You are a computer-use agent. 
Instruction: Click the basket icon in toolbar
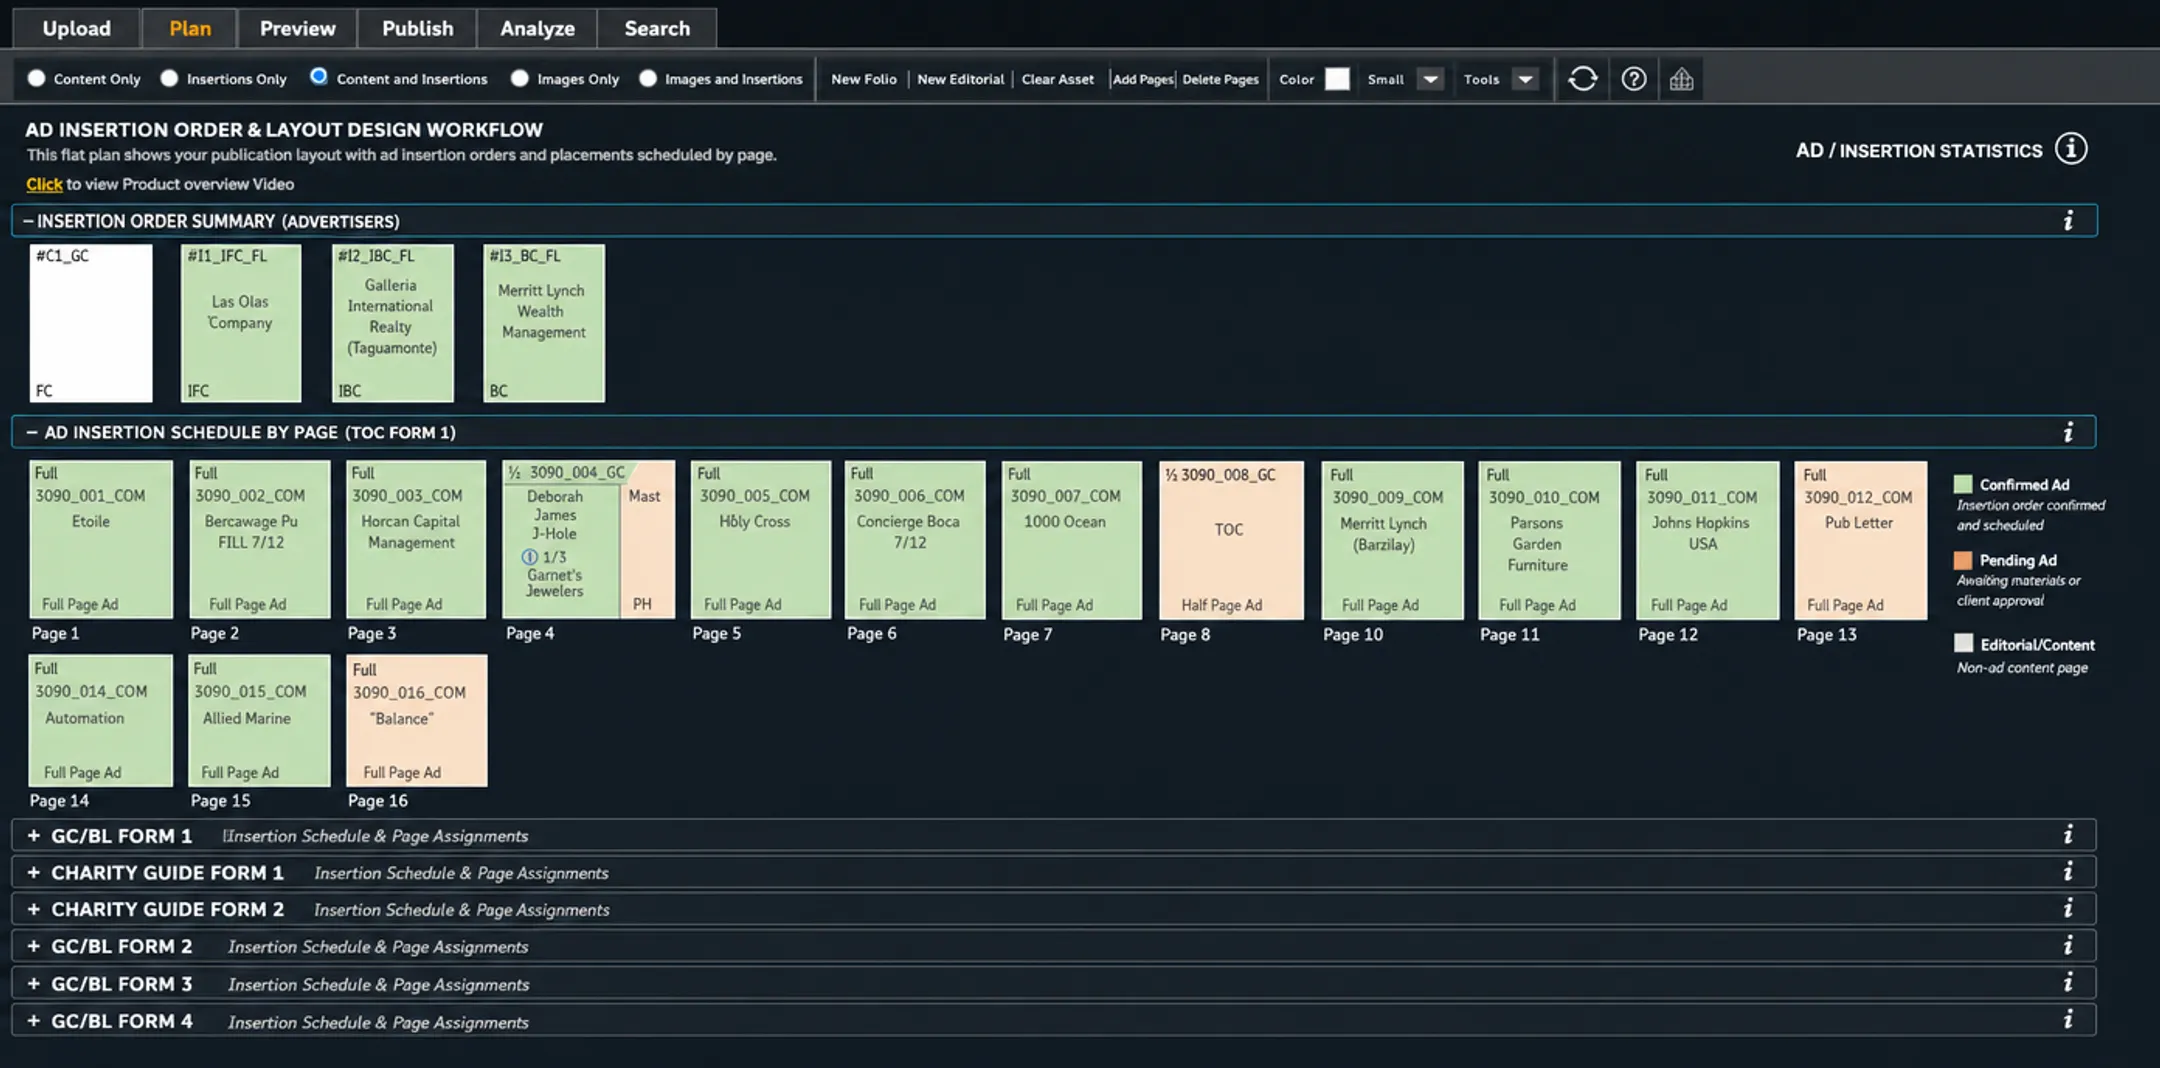click(x=1682, y=79)
